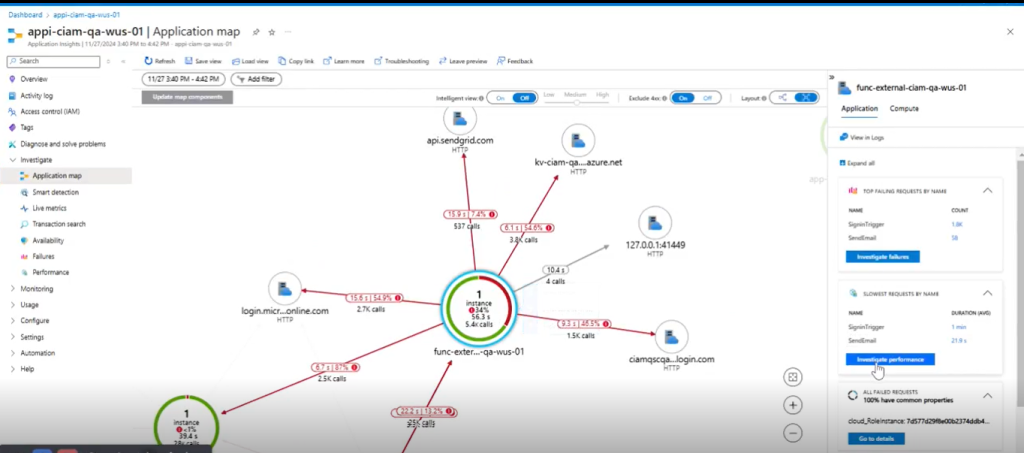The image size is (1024, 453).
Task: Click Leave preview
Action: coord(463,61)
